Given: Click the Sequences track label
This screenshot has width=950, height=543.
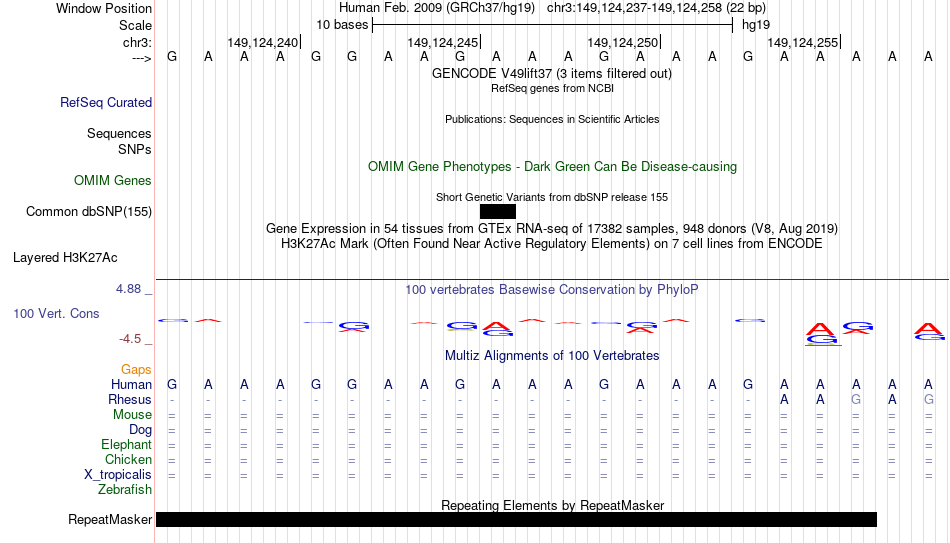Looking at the screenshot, I should [119, 133].
